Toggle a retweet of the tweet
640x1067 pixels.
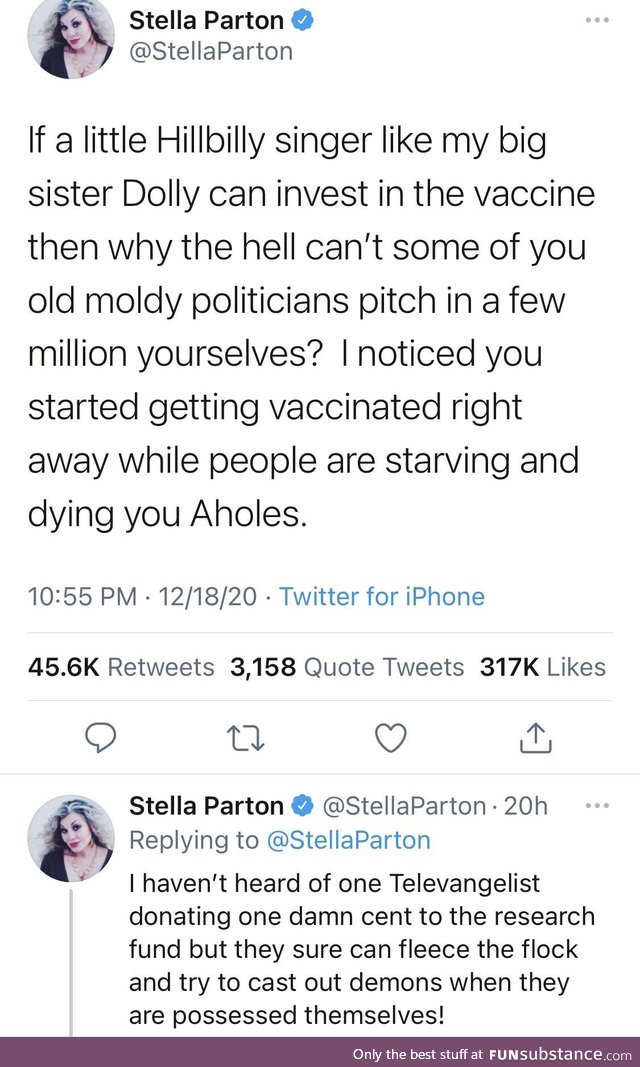click(x=245, y=738)
